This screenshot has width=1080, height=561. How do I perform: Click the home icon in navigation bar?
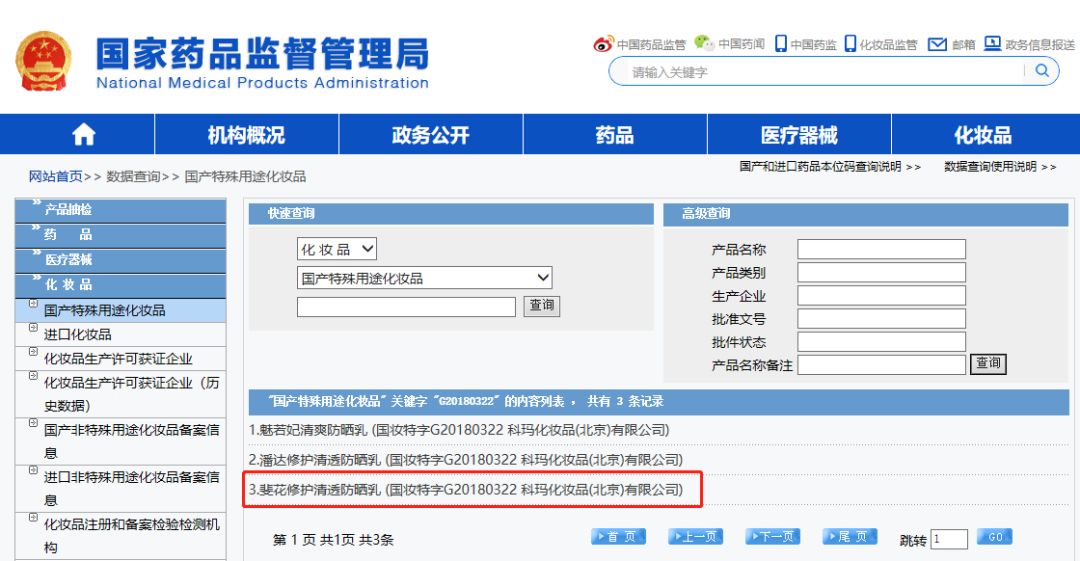click(83, 134)
